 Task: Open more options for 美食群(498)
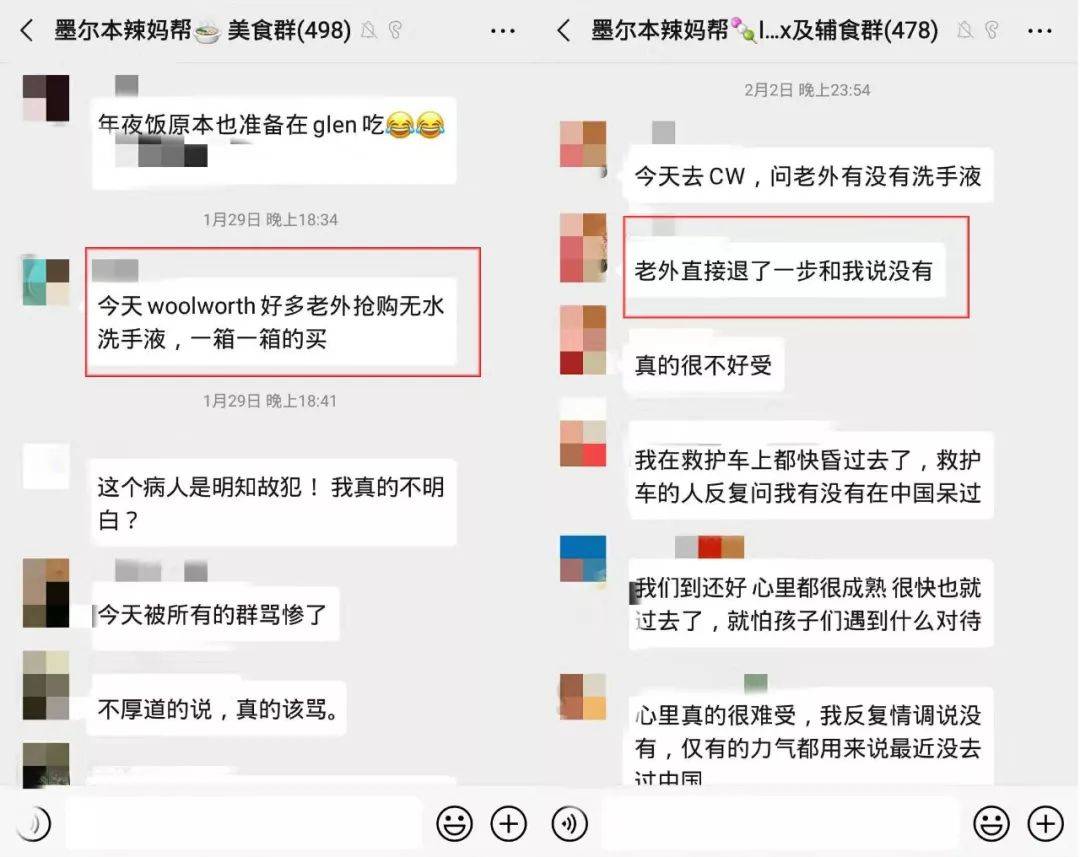503,31
